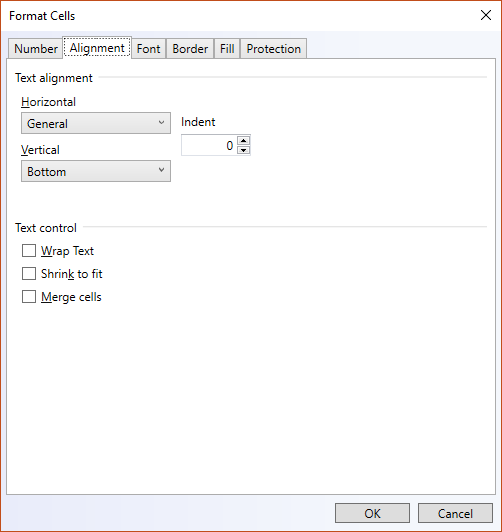Decrease indent with the down arrow

(x=243, y=150)
